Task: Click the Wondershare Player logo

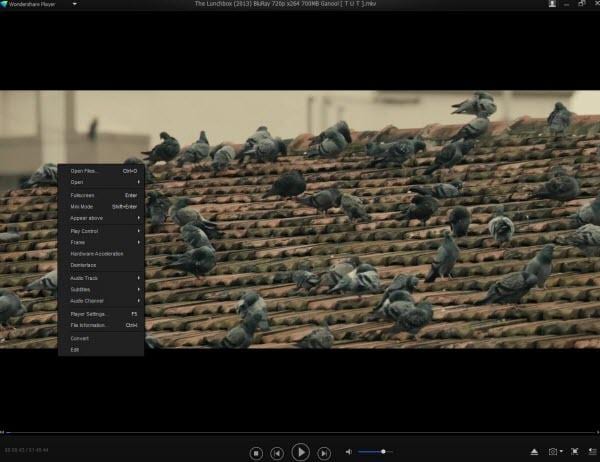Action: 4,4
